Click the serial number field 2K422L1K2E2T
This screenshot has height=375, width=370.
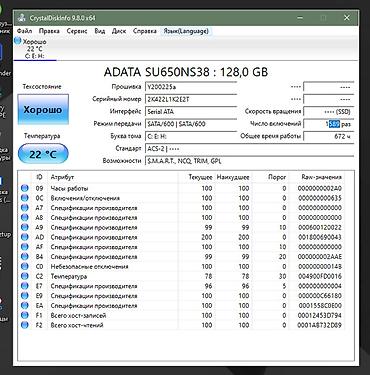tap(191, 99)
